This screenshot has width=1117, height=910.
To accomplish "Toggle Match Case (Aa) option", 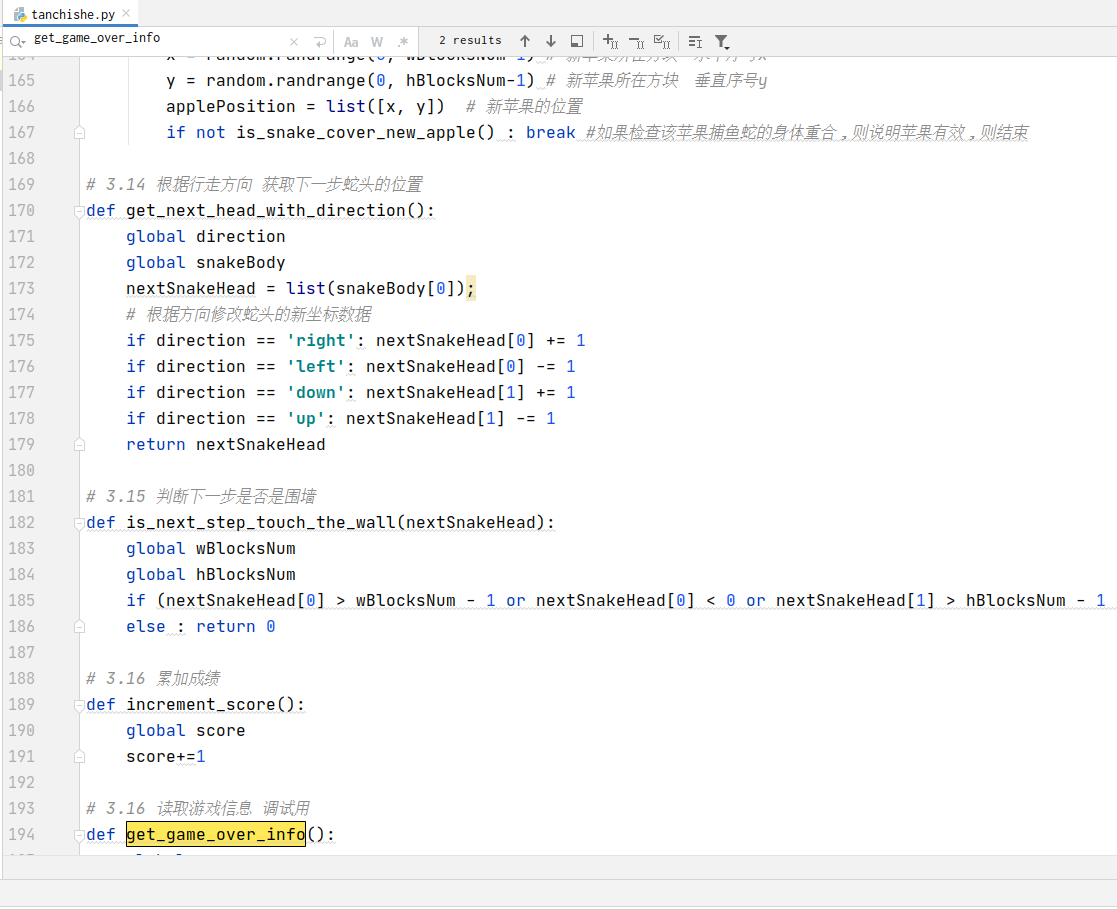I will click(x=351, y=42).
